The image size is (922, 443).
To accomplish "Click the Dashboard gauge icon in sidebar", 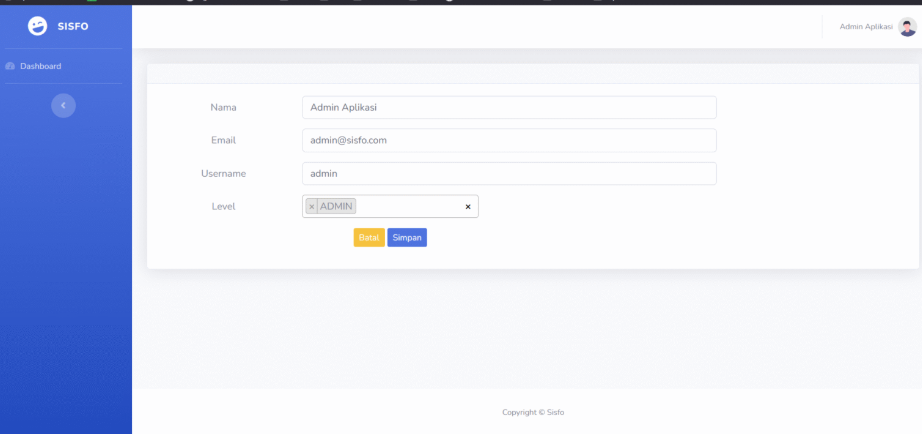I will pyautogui.click(x=10, y=66).
